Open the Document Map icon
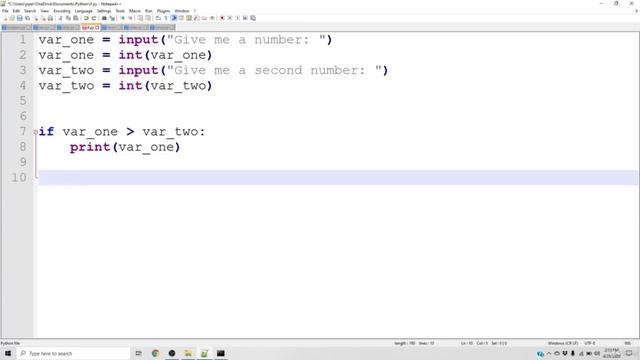640x360 pixels. coord(189,18)
